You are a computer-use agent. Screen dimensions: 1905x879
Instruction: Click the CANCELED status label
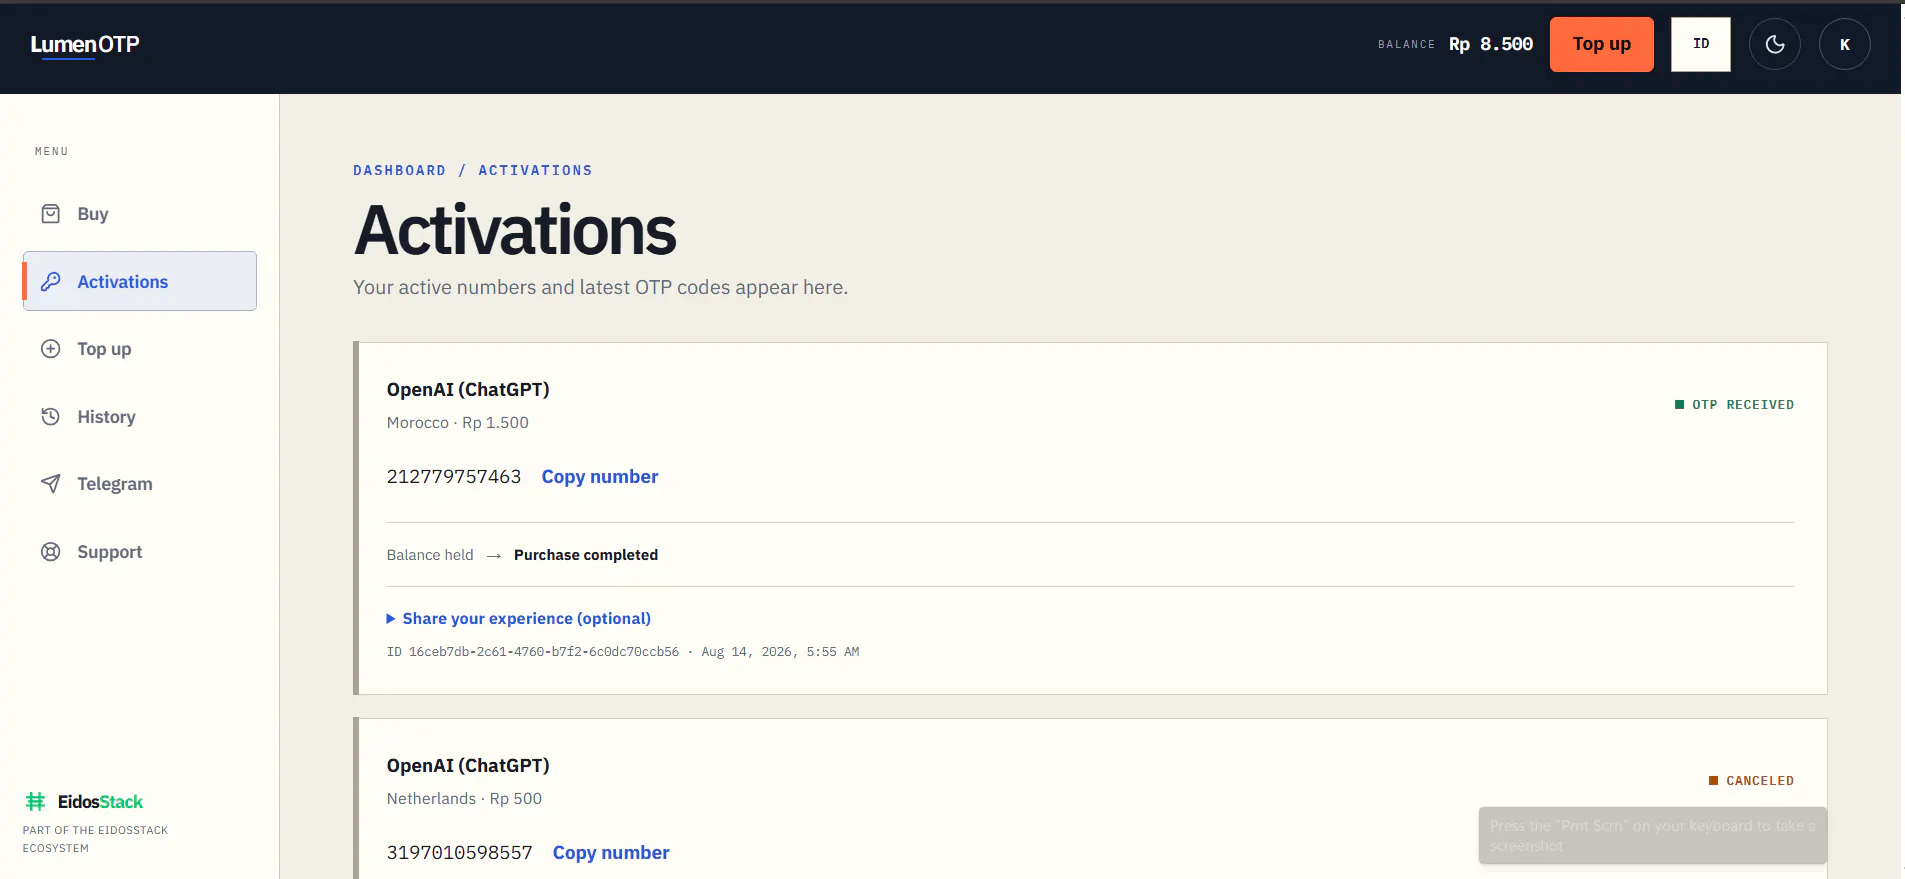(x=1752, y=780)
